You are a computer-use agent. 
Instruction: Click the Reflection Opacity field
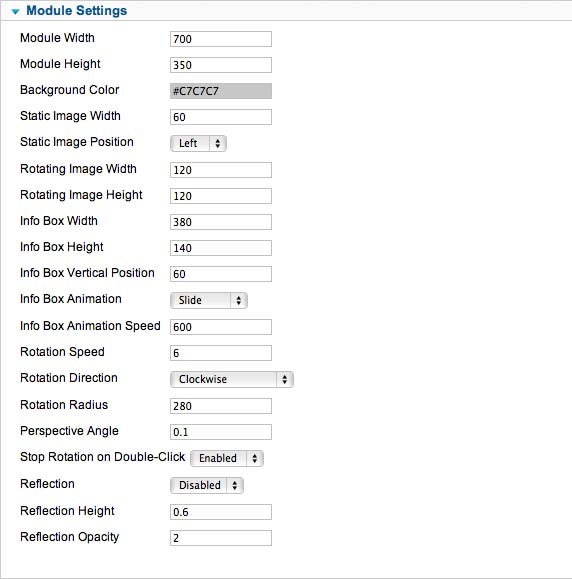(221, 538)
